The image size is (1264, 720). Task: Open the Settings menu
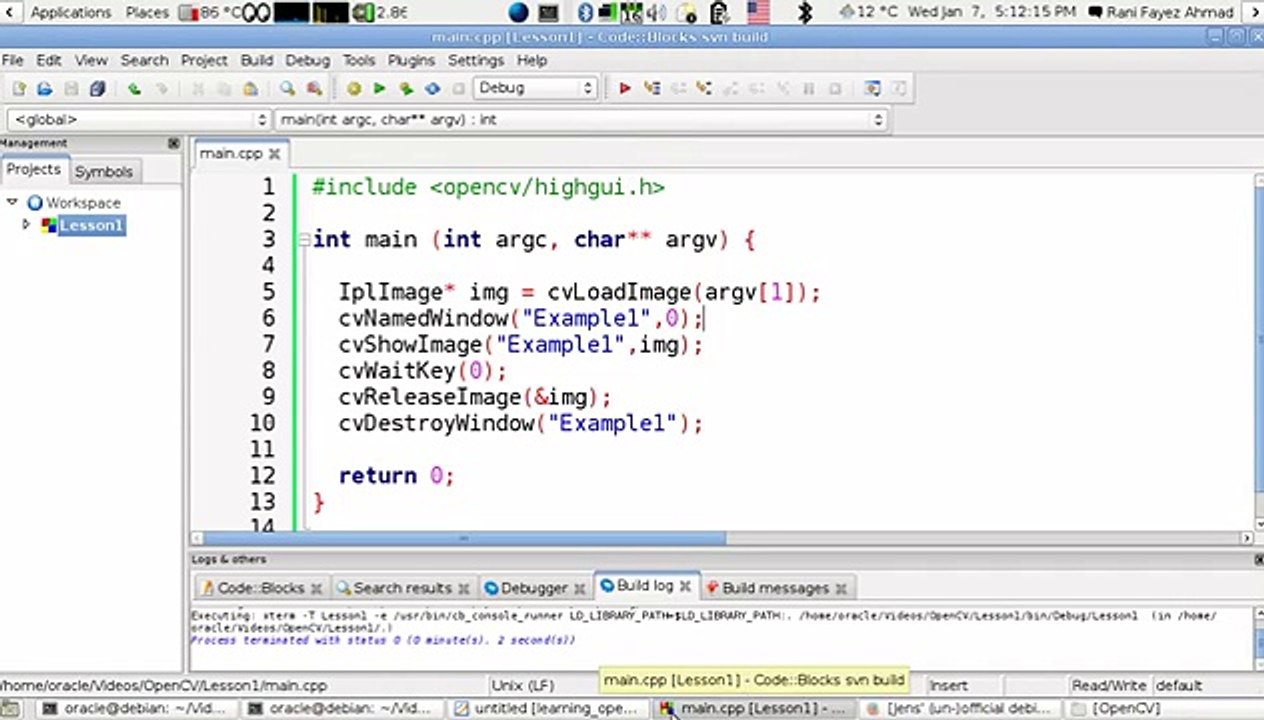pos(476,60)
